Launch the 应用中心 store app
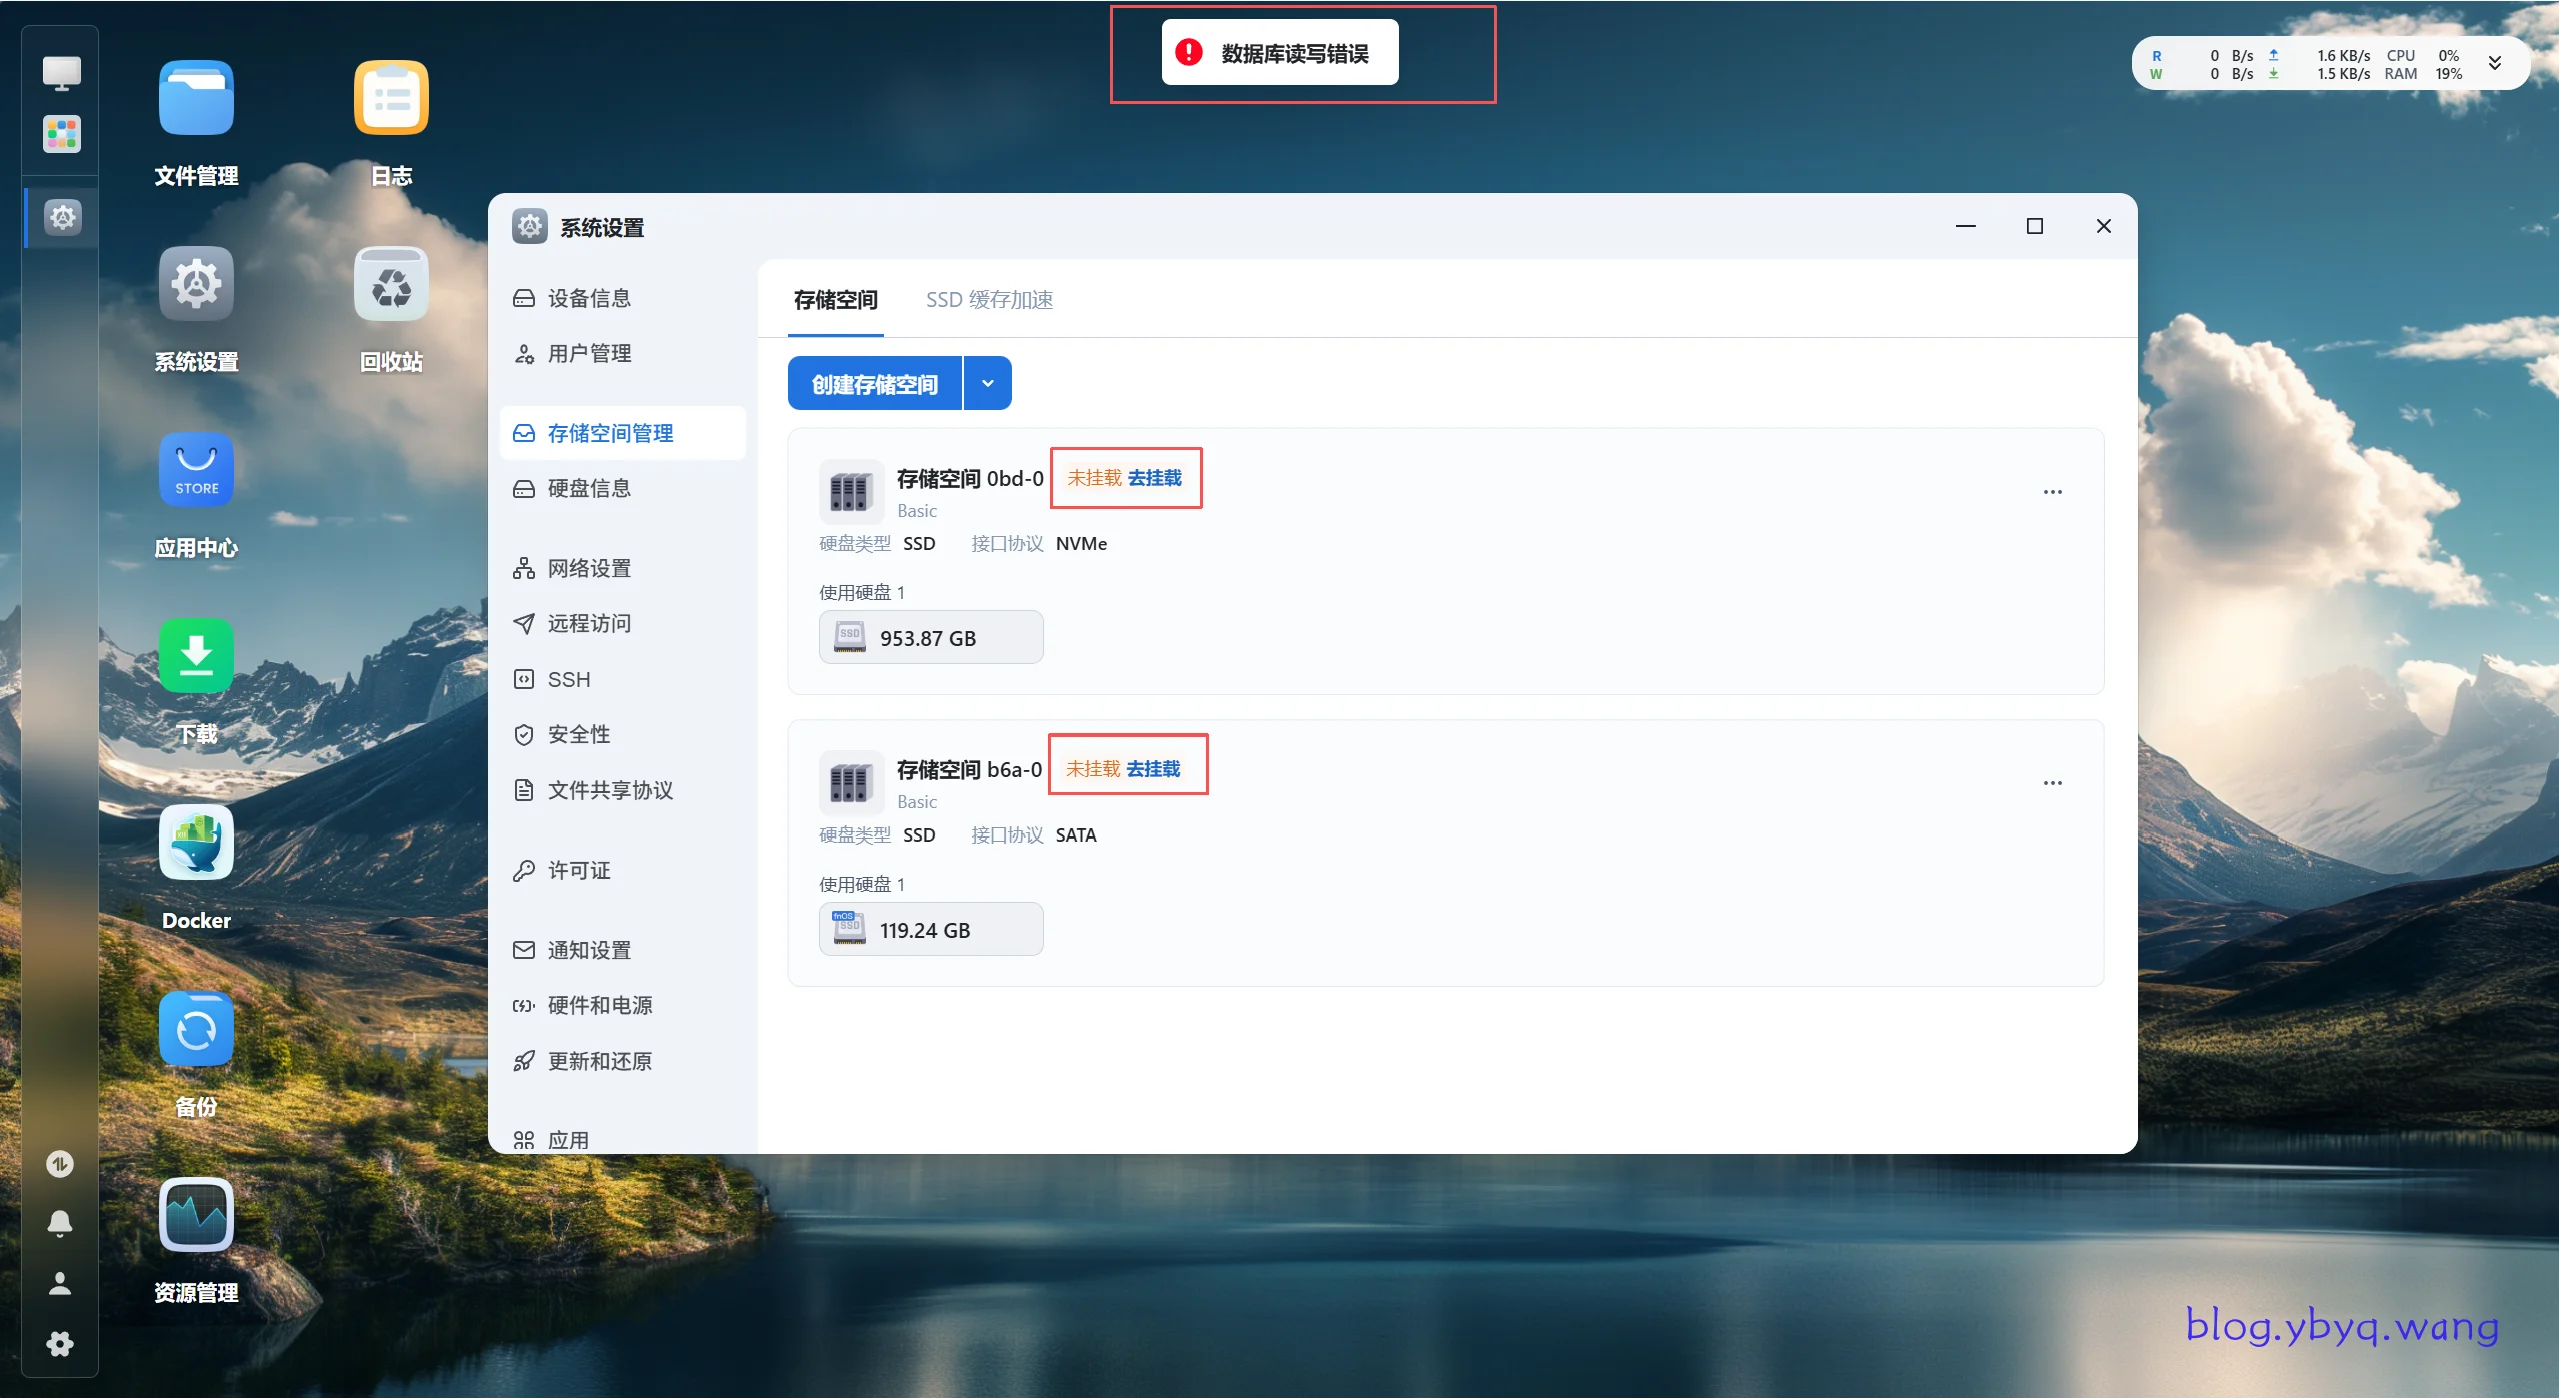Screen dimensions: 2559x1398 pos(196,470)
